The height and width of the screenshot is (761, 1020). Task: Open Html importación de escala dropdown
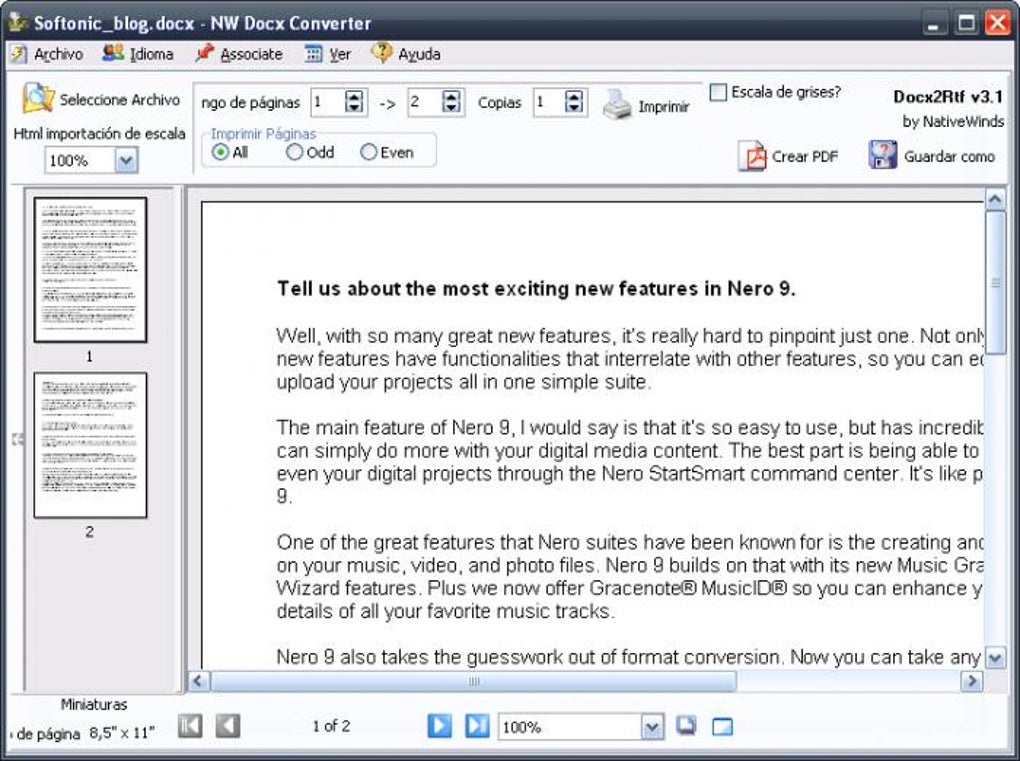point(126,160)
